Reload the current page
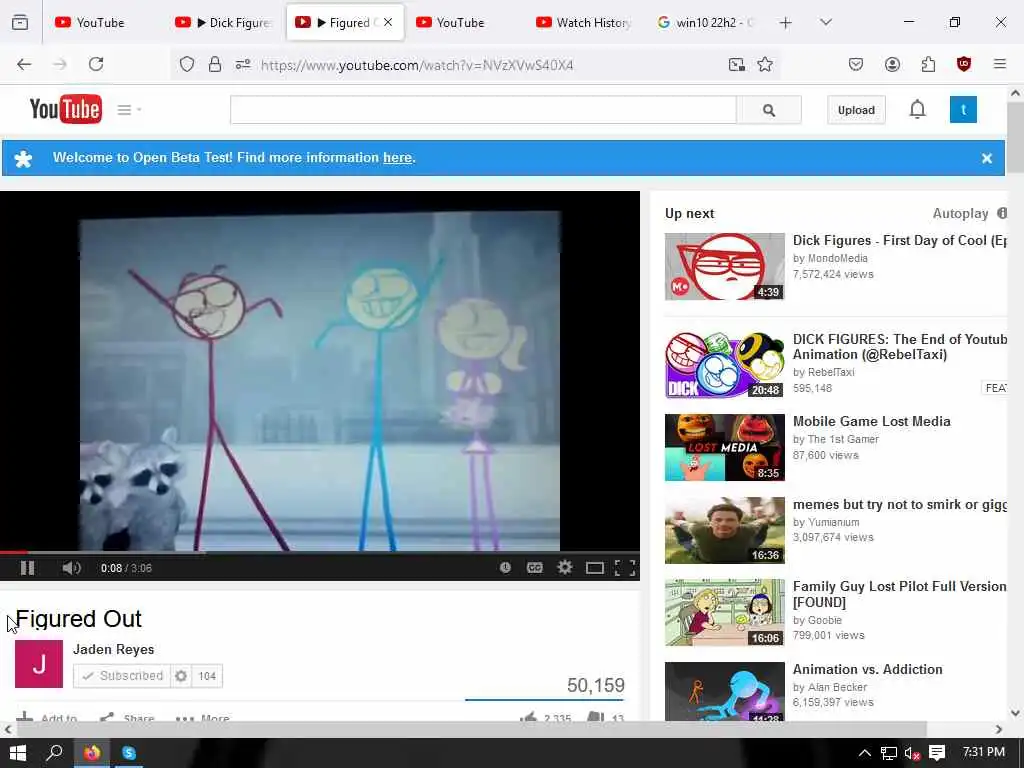The height and width of the screenshot is (768, 1024). [x=96, y=64]
